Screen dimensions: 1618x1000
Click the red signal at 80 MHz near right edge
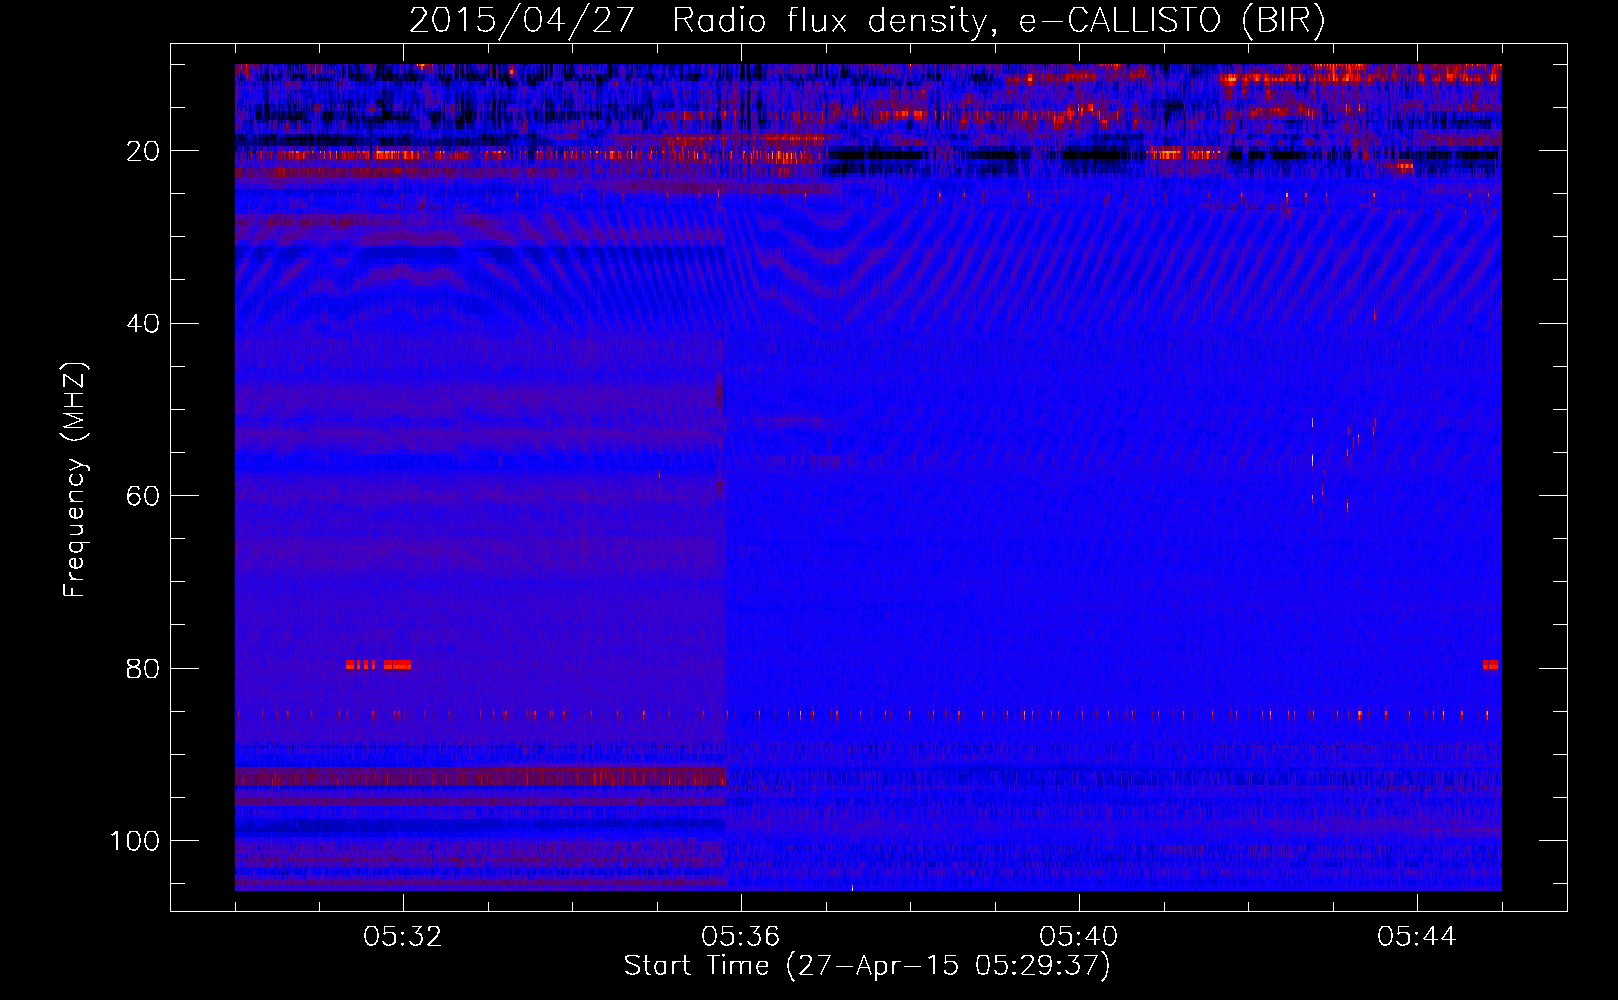coord(1491,665)
